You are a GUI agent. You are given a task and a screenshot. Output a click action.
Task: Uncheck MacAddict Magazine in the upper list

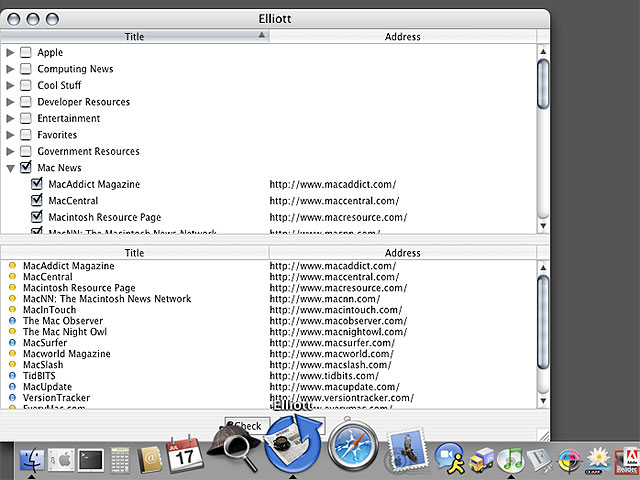pyautogui.click(x=37, y=184)
